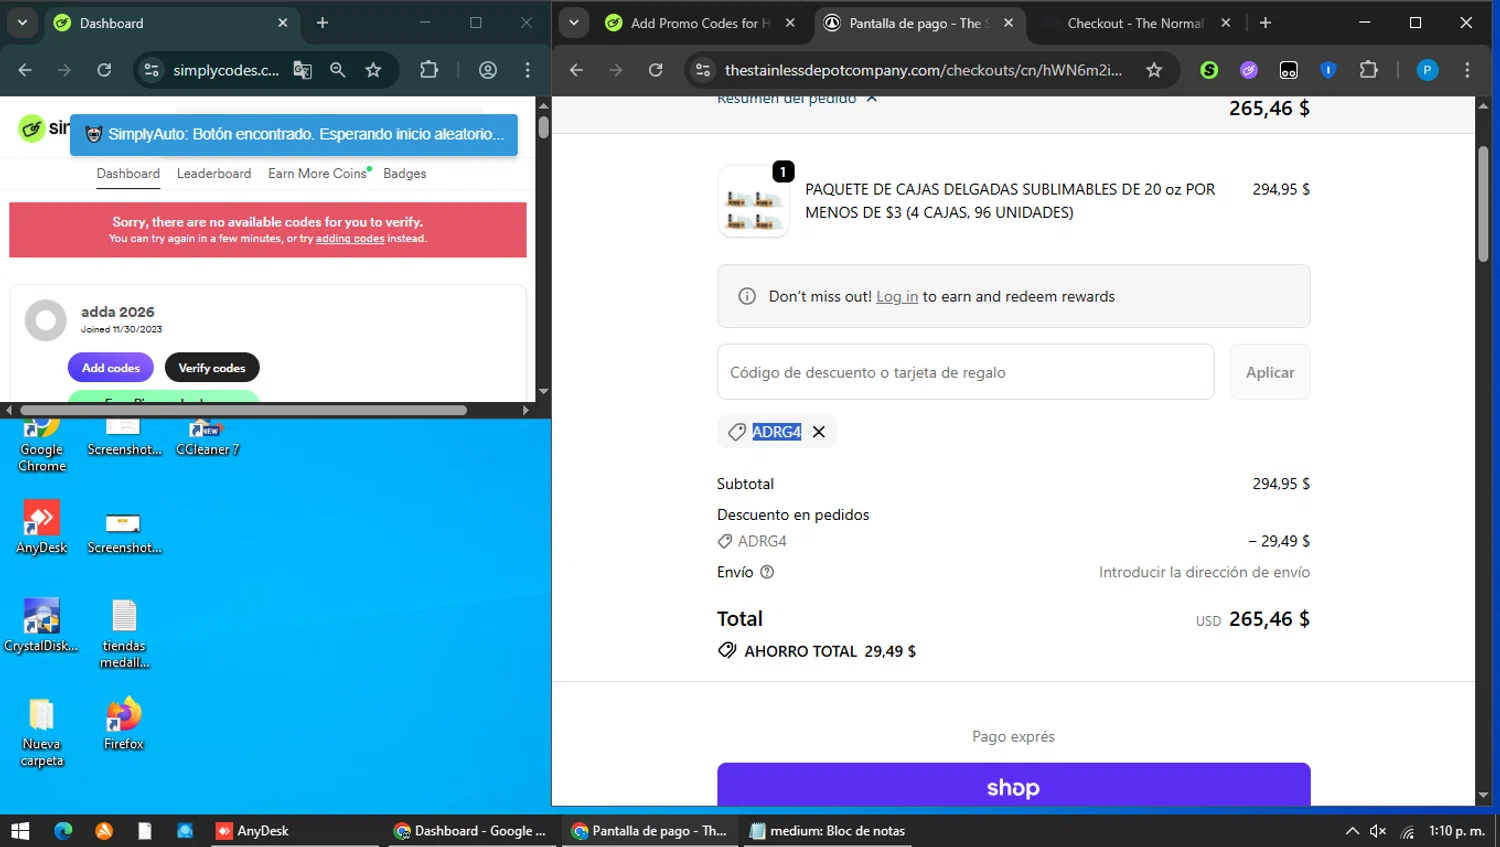Screen dimensions: 1500x847
Task: Switch to medium Bloc de notas taskbar item
Action: [x=827, y=831]
